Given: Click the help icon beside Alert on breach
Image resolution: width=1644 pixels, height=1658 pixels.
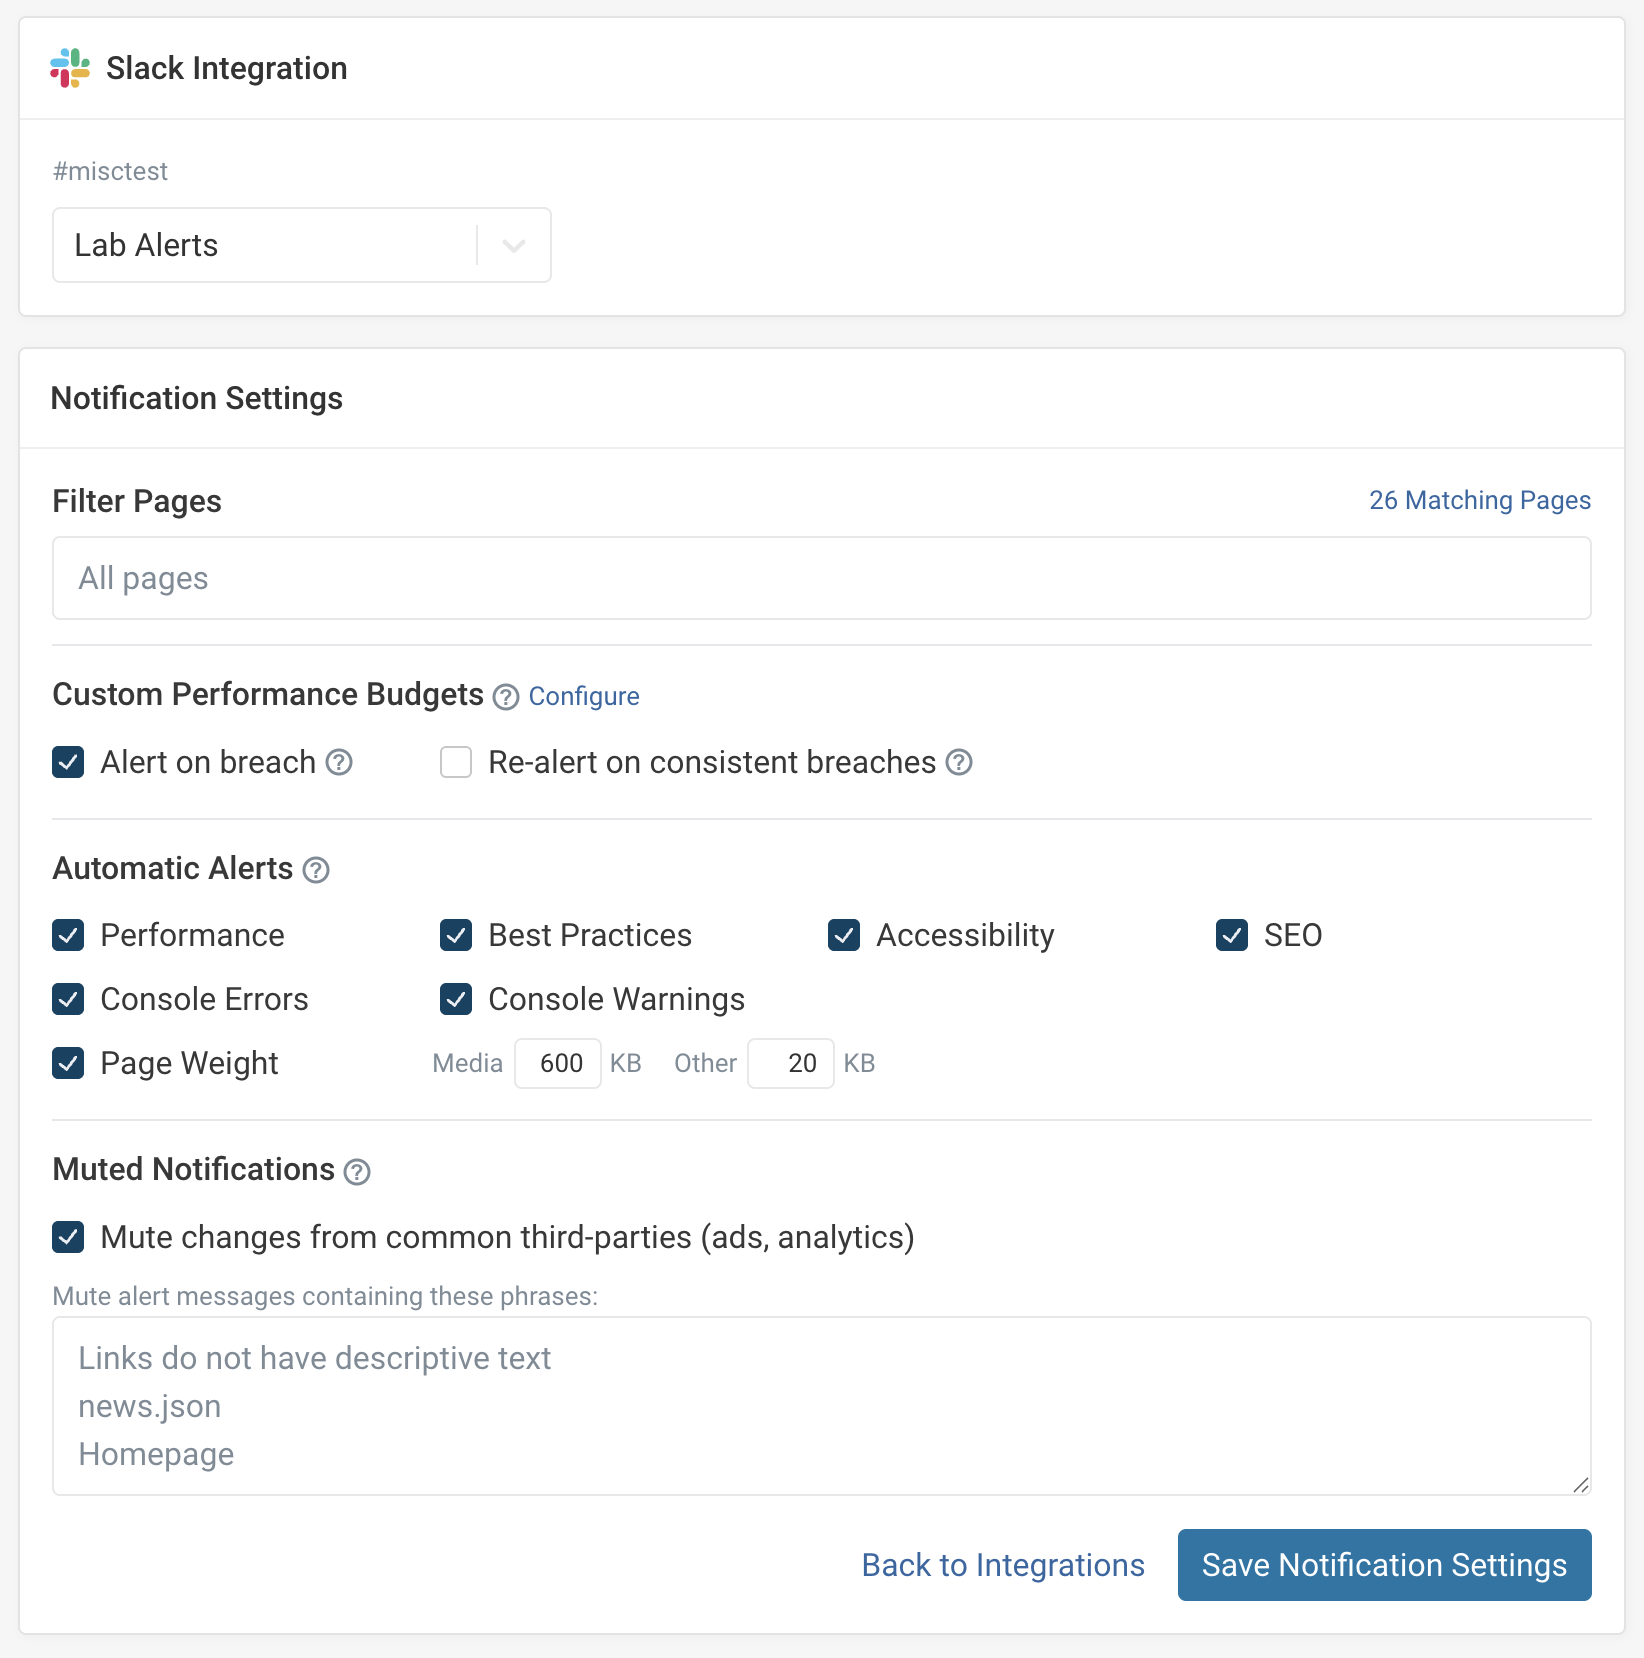Looking at the screenshot, I should (340, 762).
